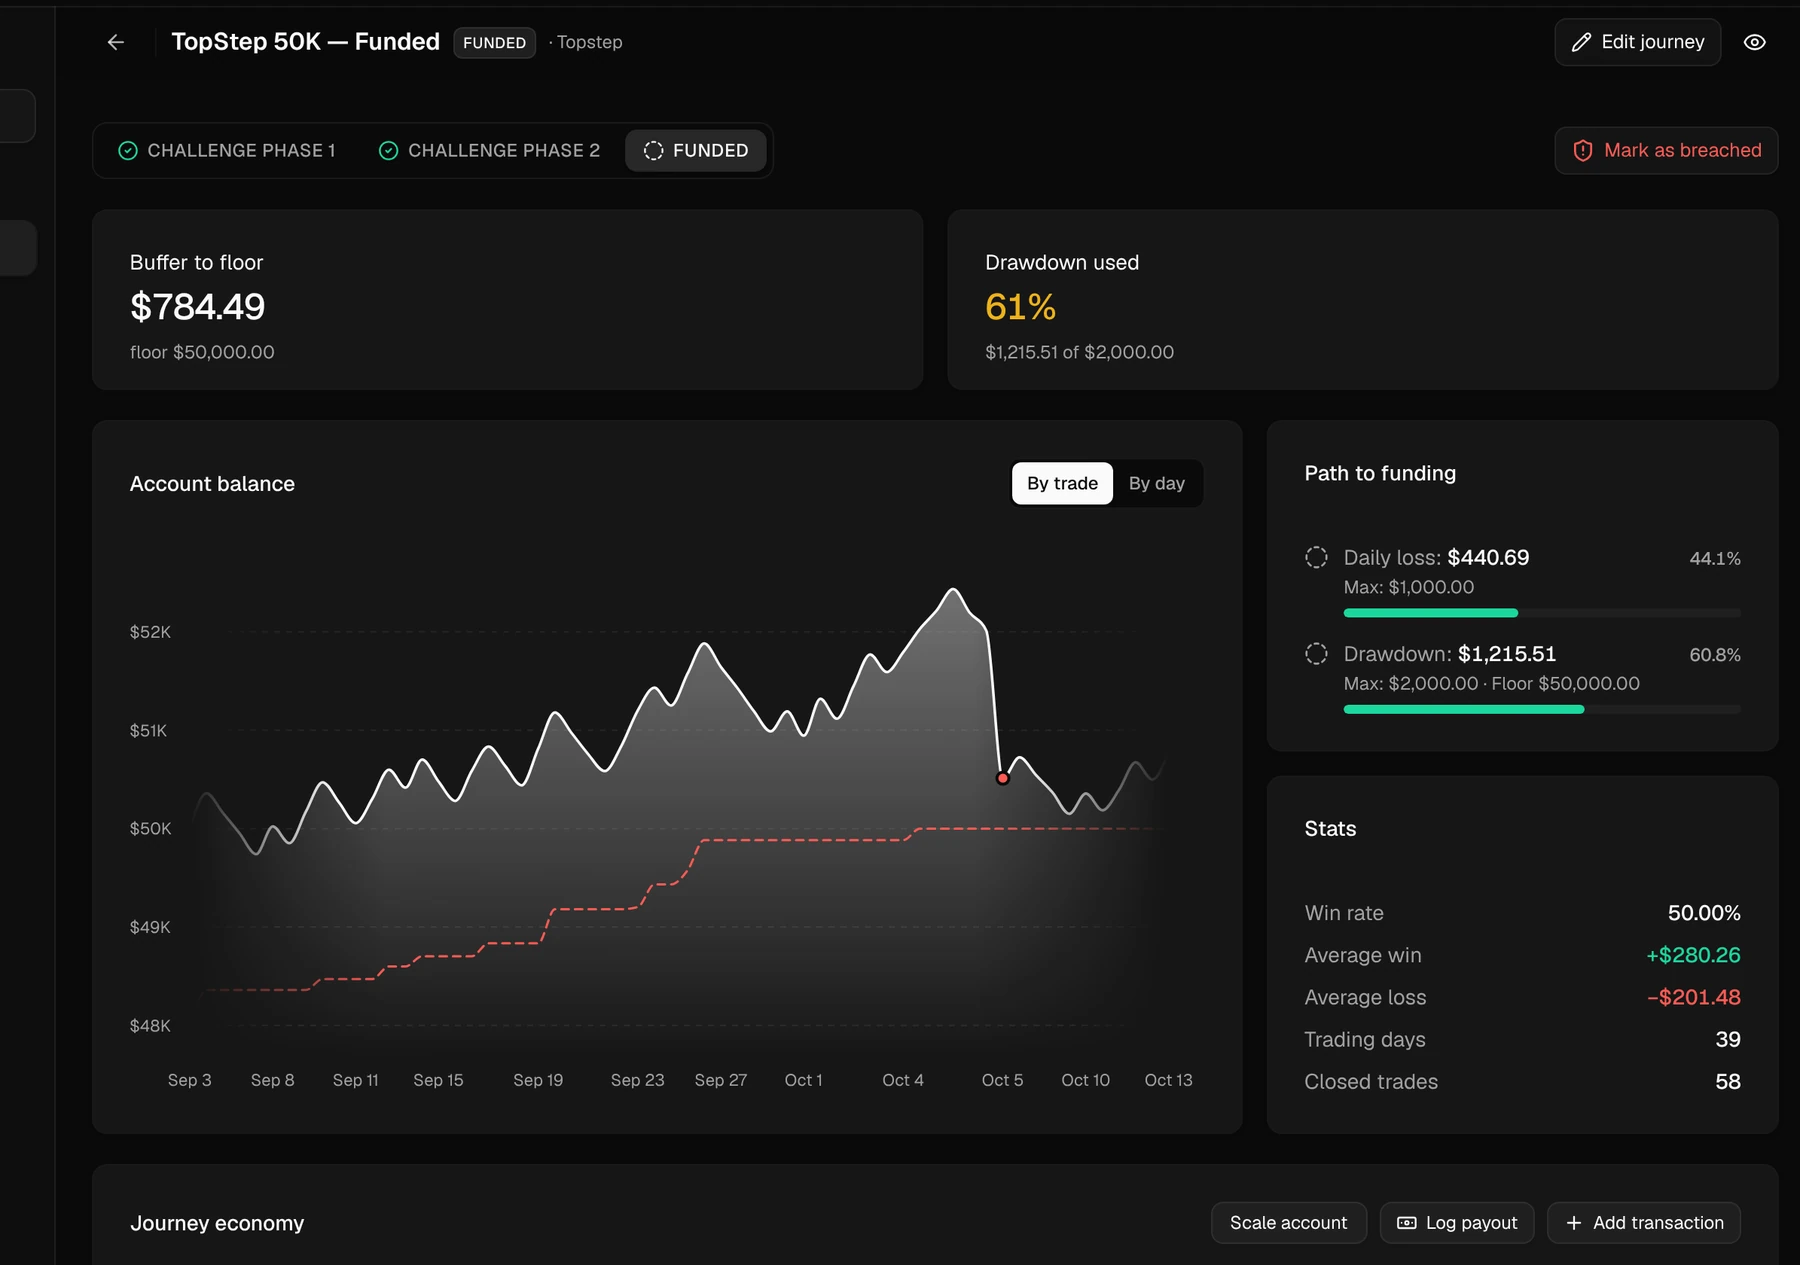Click the Add transaction button
The image size is (1800, 1265).
click(1644, 1223)
